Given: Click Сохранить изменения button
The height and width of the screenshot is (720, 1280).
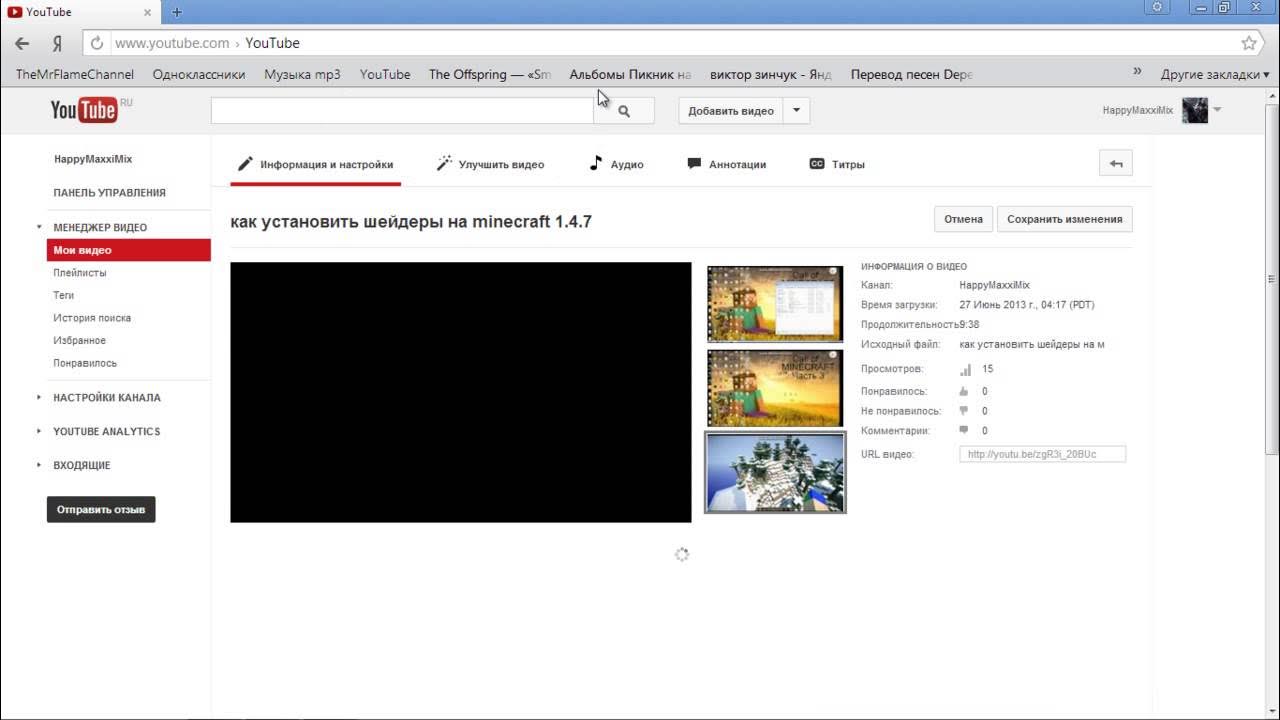Looking at the screenshot, I should (1065, 219).
